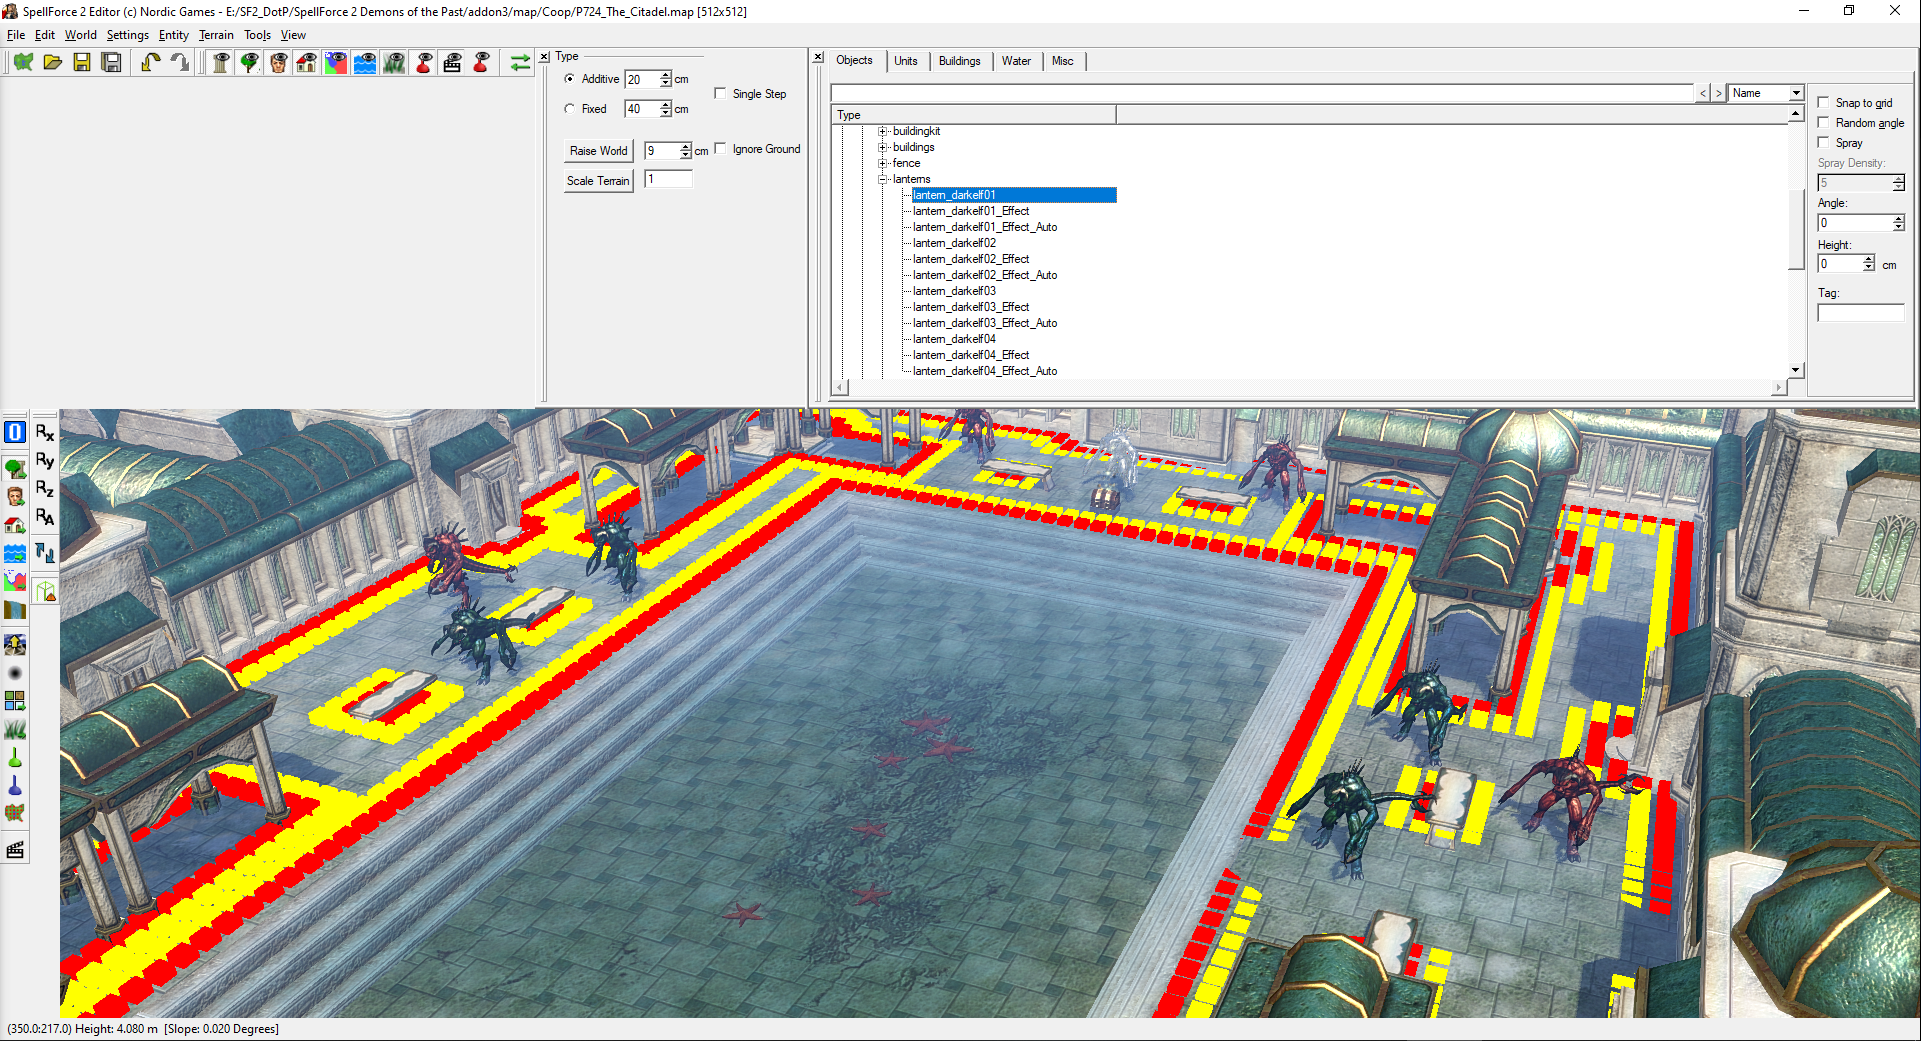Click the Angle field spinner arrows

pyautogui.click(x=1898, y=223)
